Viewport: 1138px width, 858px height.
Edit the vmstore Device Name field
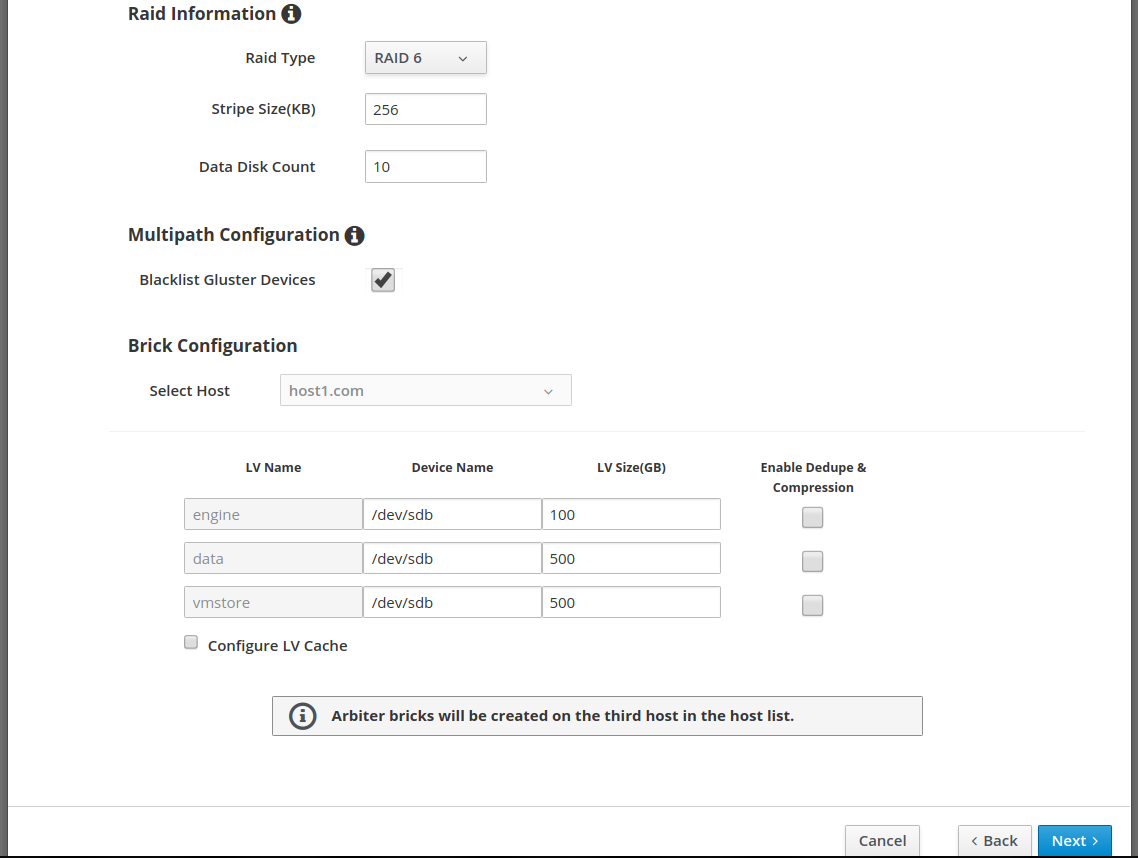[x=451, y=603]
